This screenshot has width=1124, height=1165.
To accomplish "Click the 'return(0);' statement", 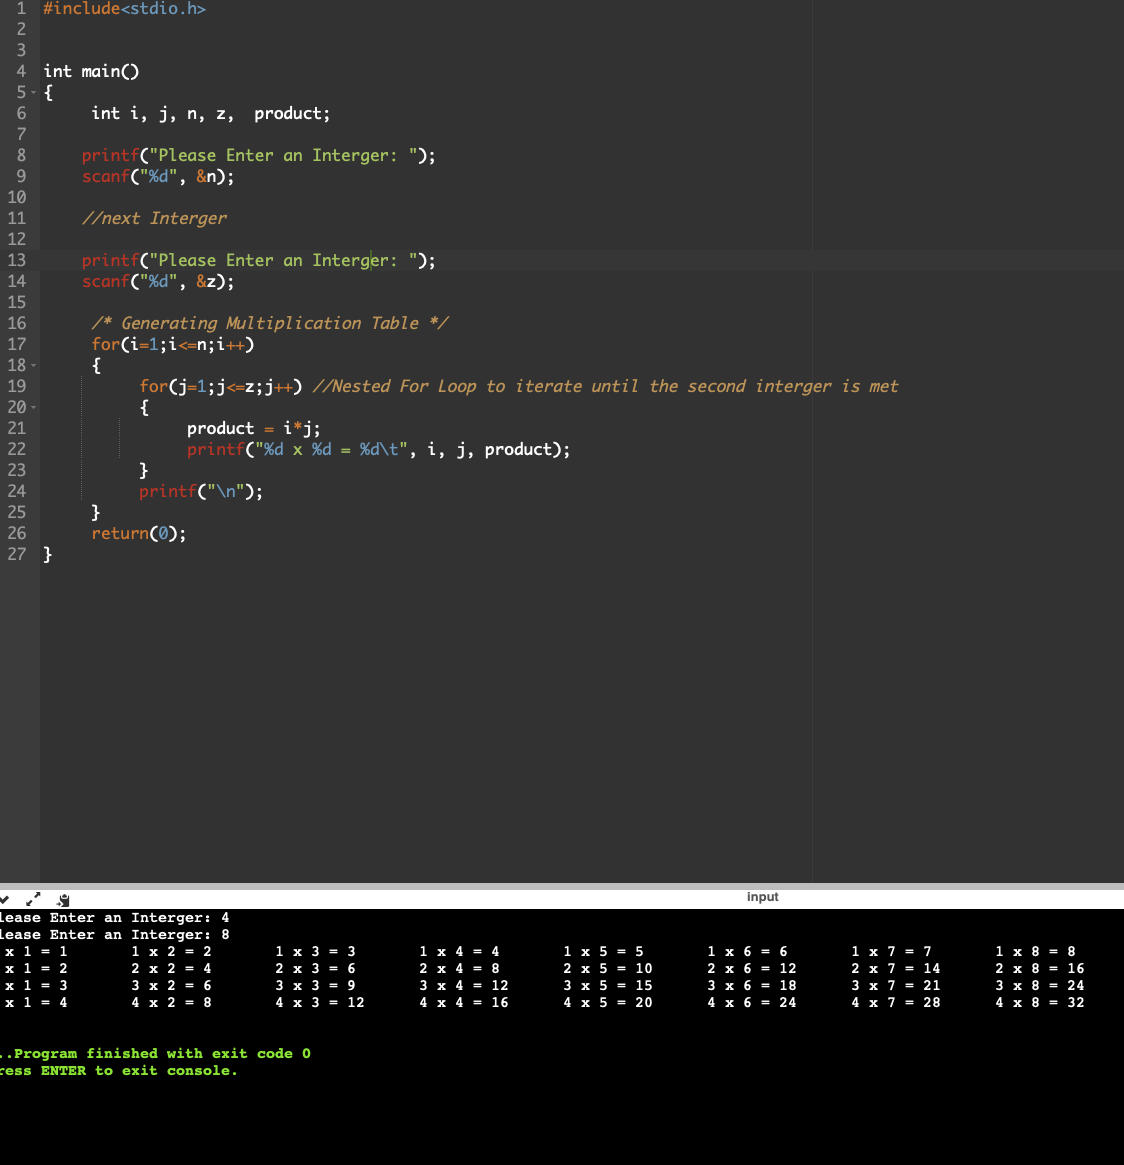I will pos(139,533).
